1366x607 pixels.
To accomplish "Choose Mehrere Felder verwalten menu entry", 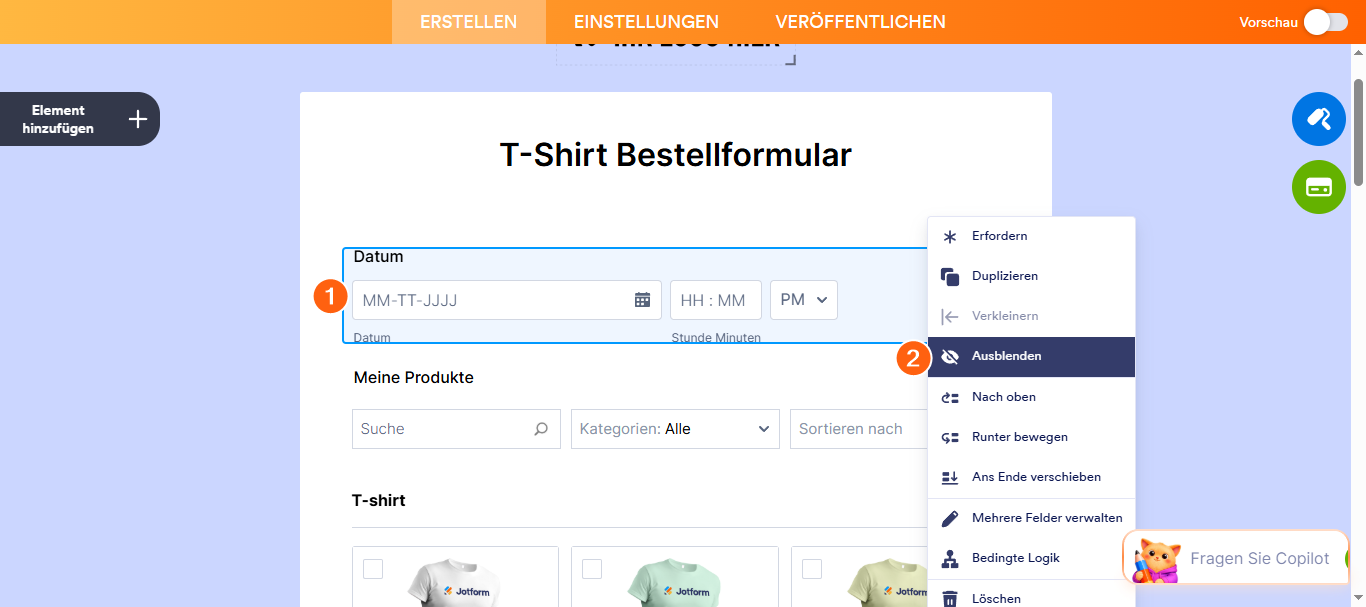I will (x=1031, y=518).
